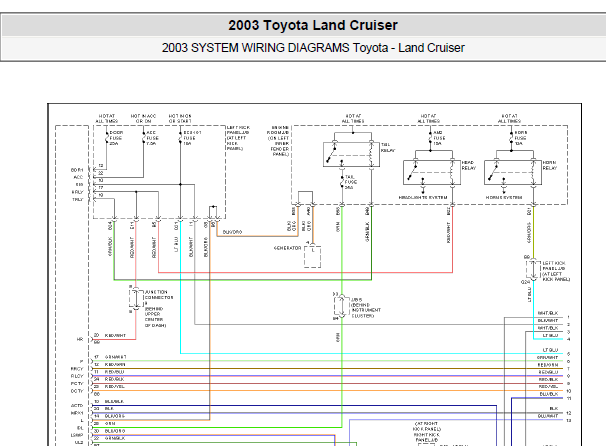Viewport: 606px width, 446px height.
Task: Click the RLCY terminal label
Action: 77,376
